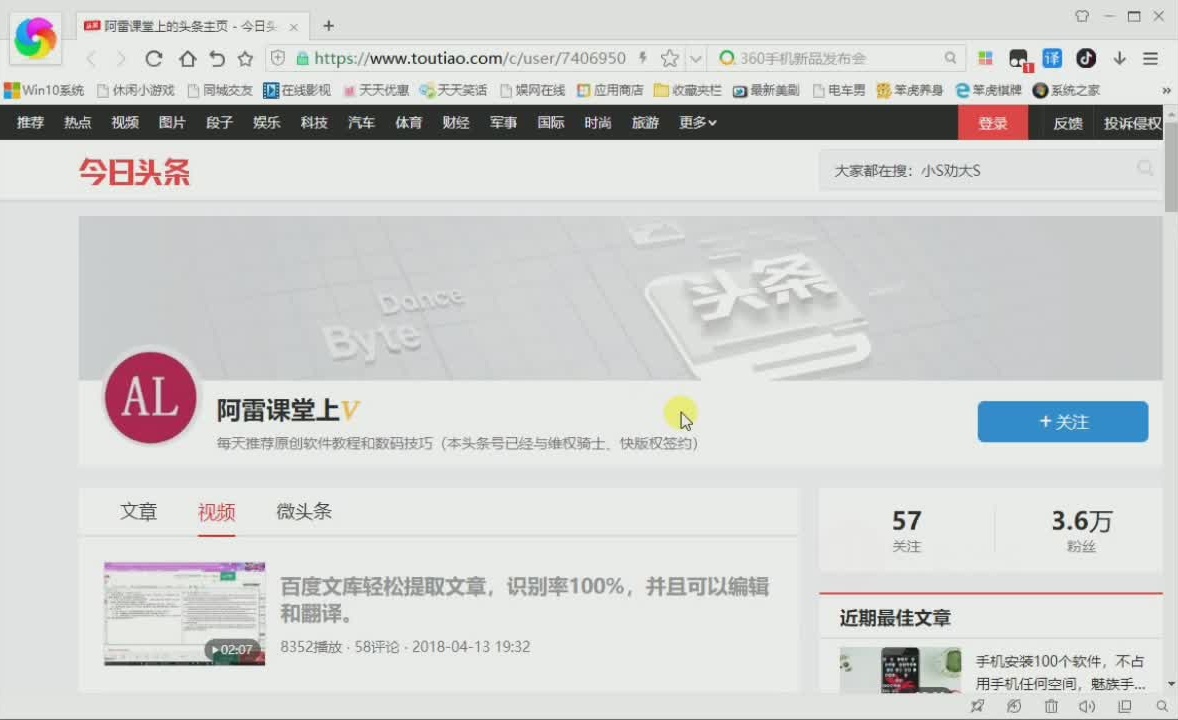The height and width of the screenshot is (720, 1178).
Task: Open the 百度文库轻松提取文章 video title
Action: (x=524, y=600)
